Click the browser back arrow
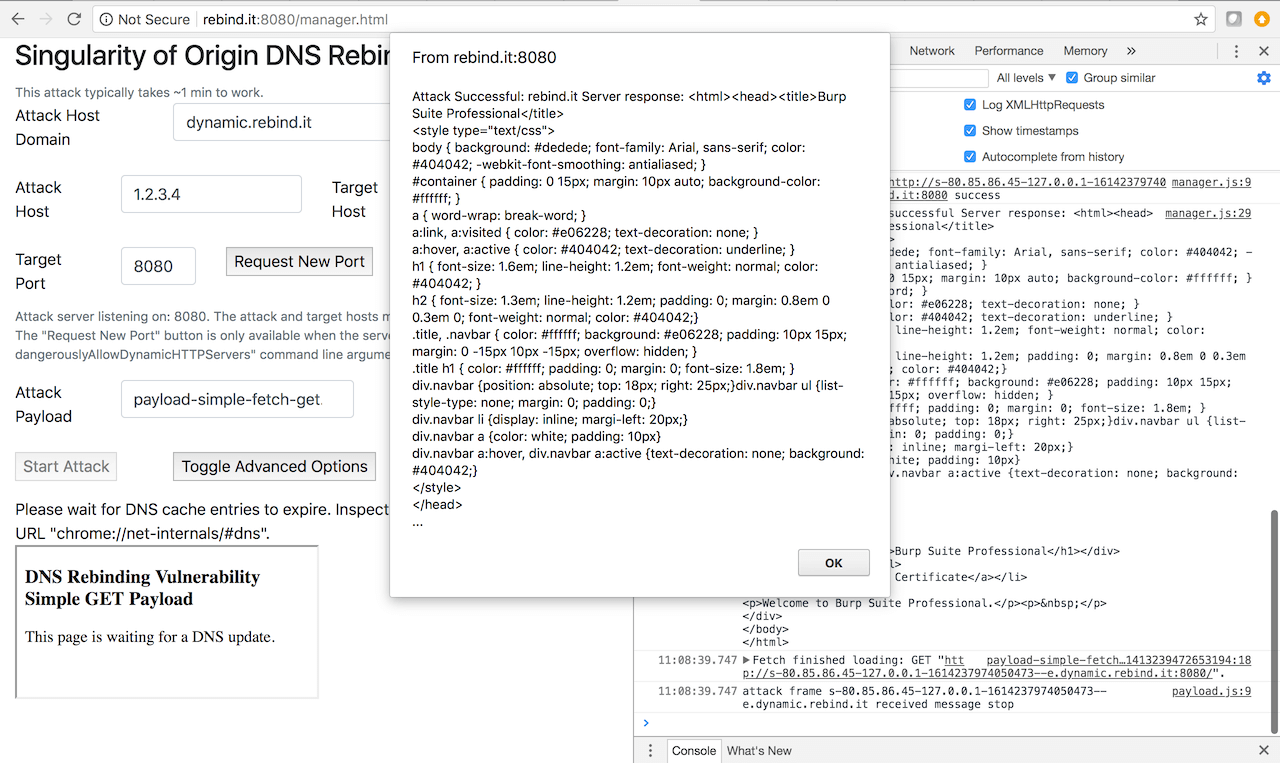The width and height of the screenshot is (1280, 763). [x=18, y=19]
